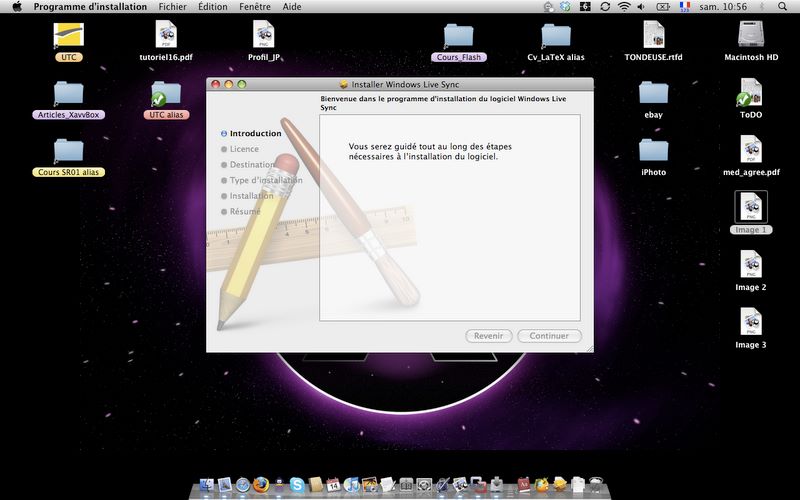The image size is (800, 500).
Task: Select the Profil_JP file on the desktop
Action: click(264, 41)
